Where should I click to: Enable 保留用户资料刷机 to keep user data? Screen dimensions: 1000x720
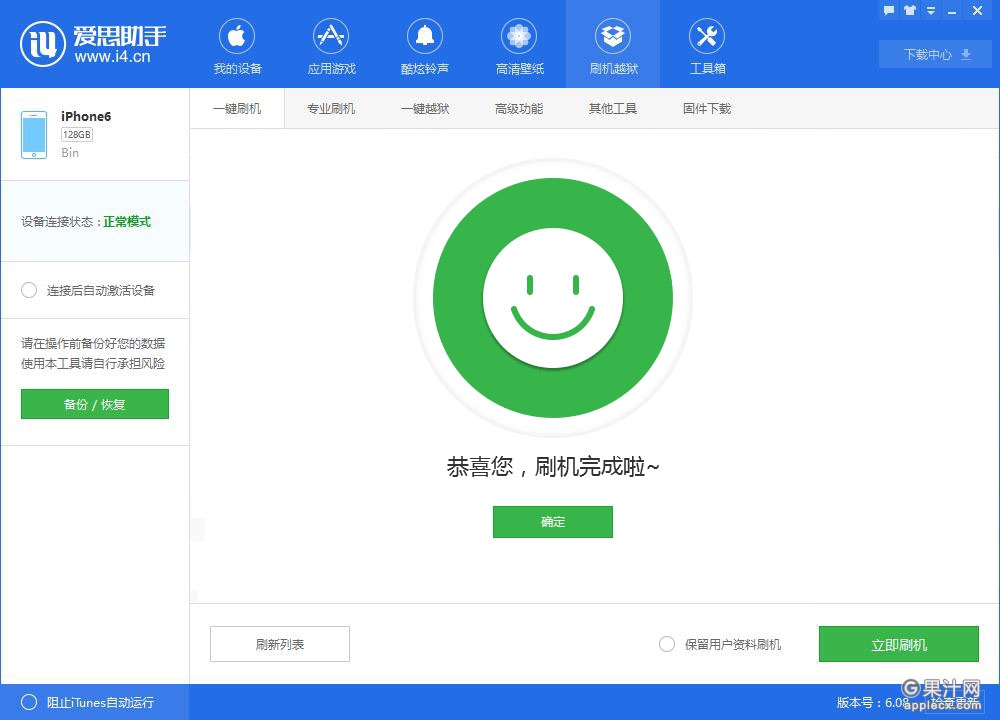[667, 644]
